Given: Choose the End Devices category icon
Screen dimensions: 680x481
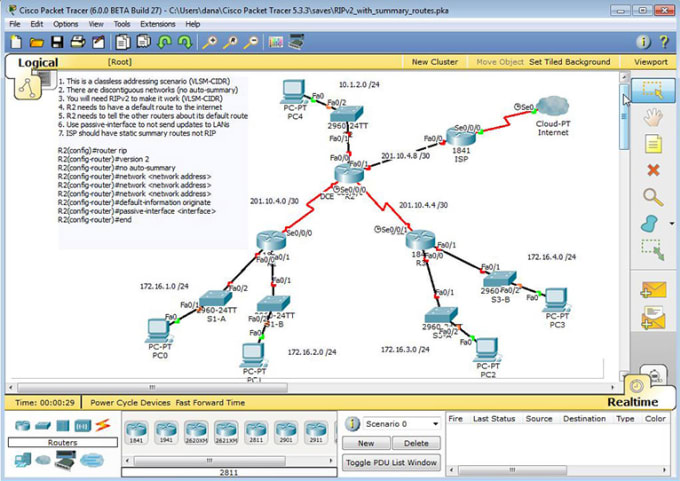Looking at the screenshot, I should [23, 460].
